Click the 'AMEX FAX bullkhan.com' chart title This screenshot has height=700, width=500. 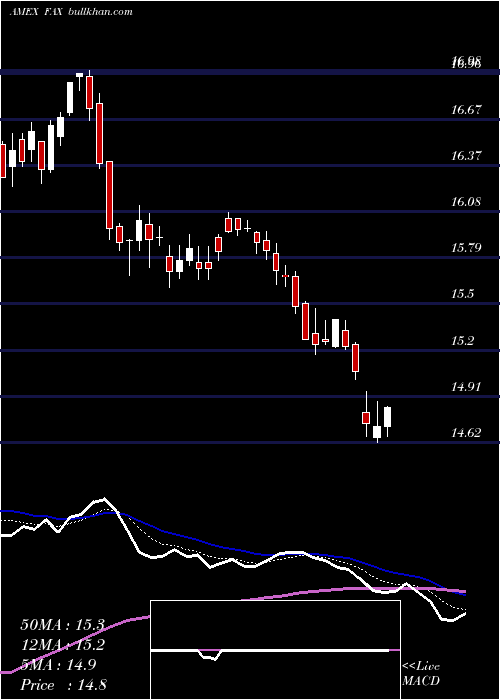71,12
